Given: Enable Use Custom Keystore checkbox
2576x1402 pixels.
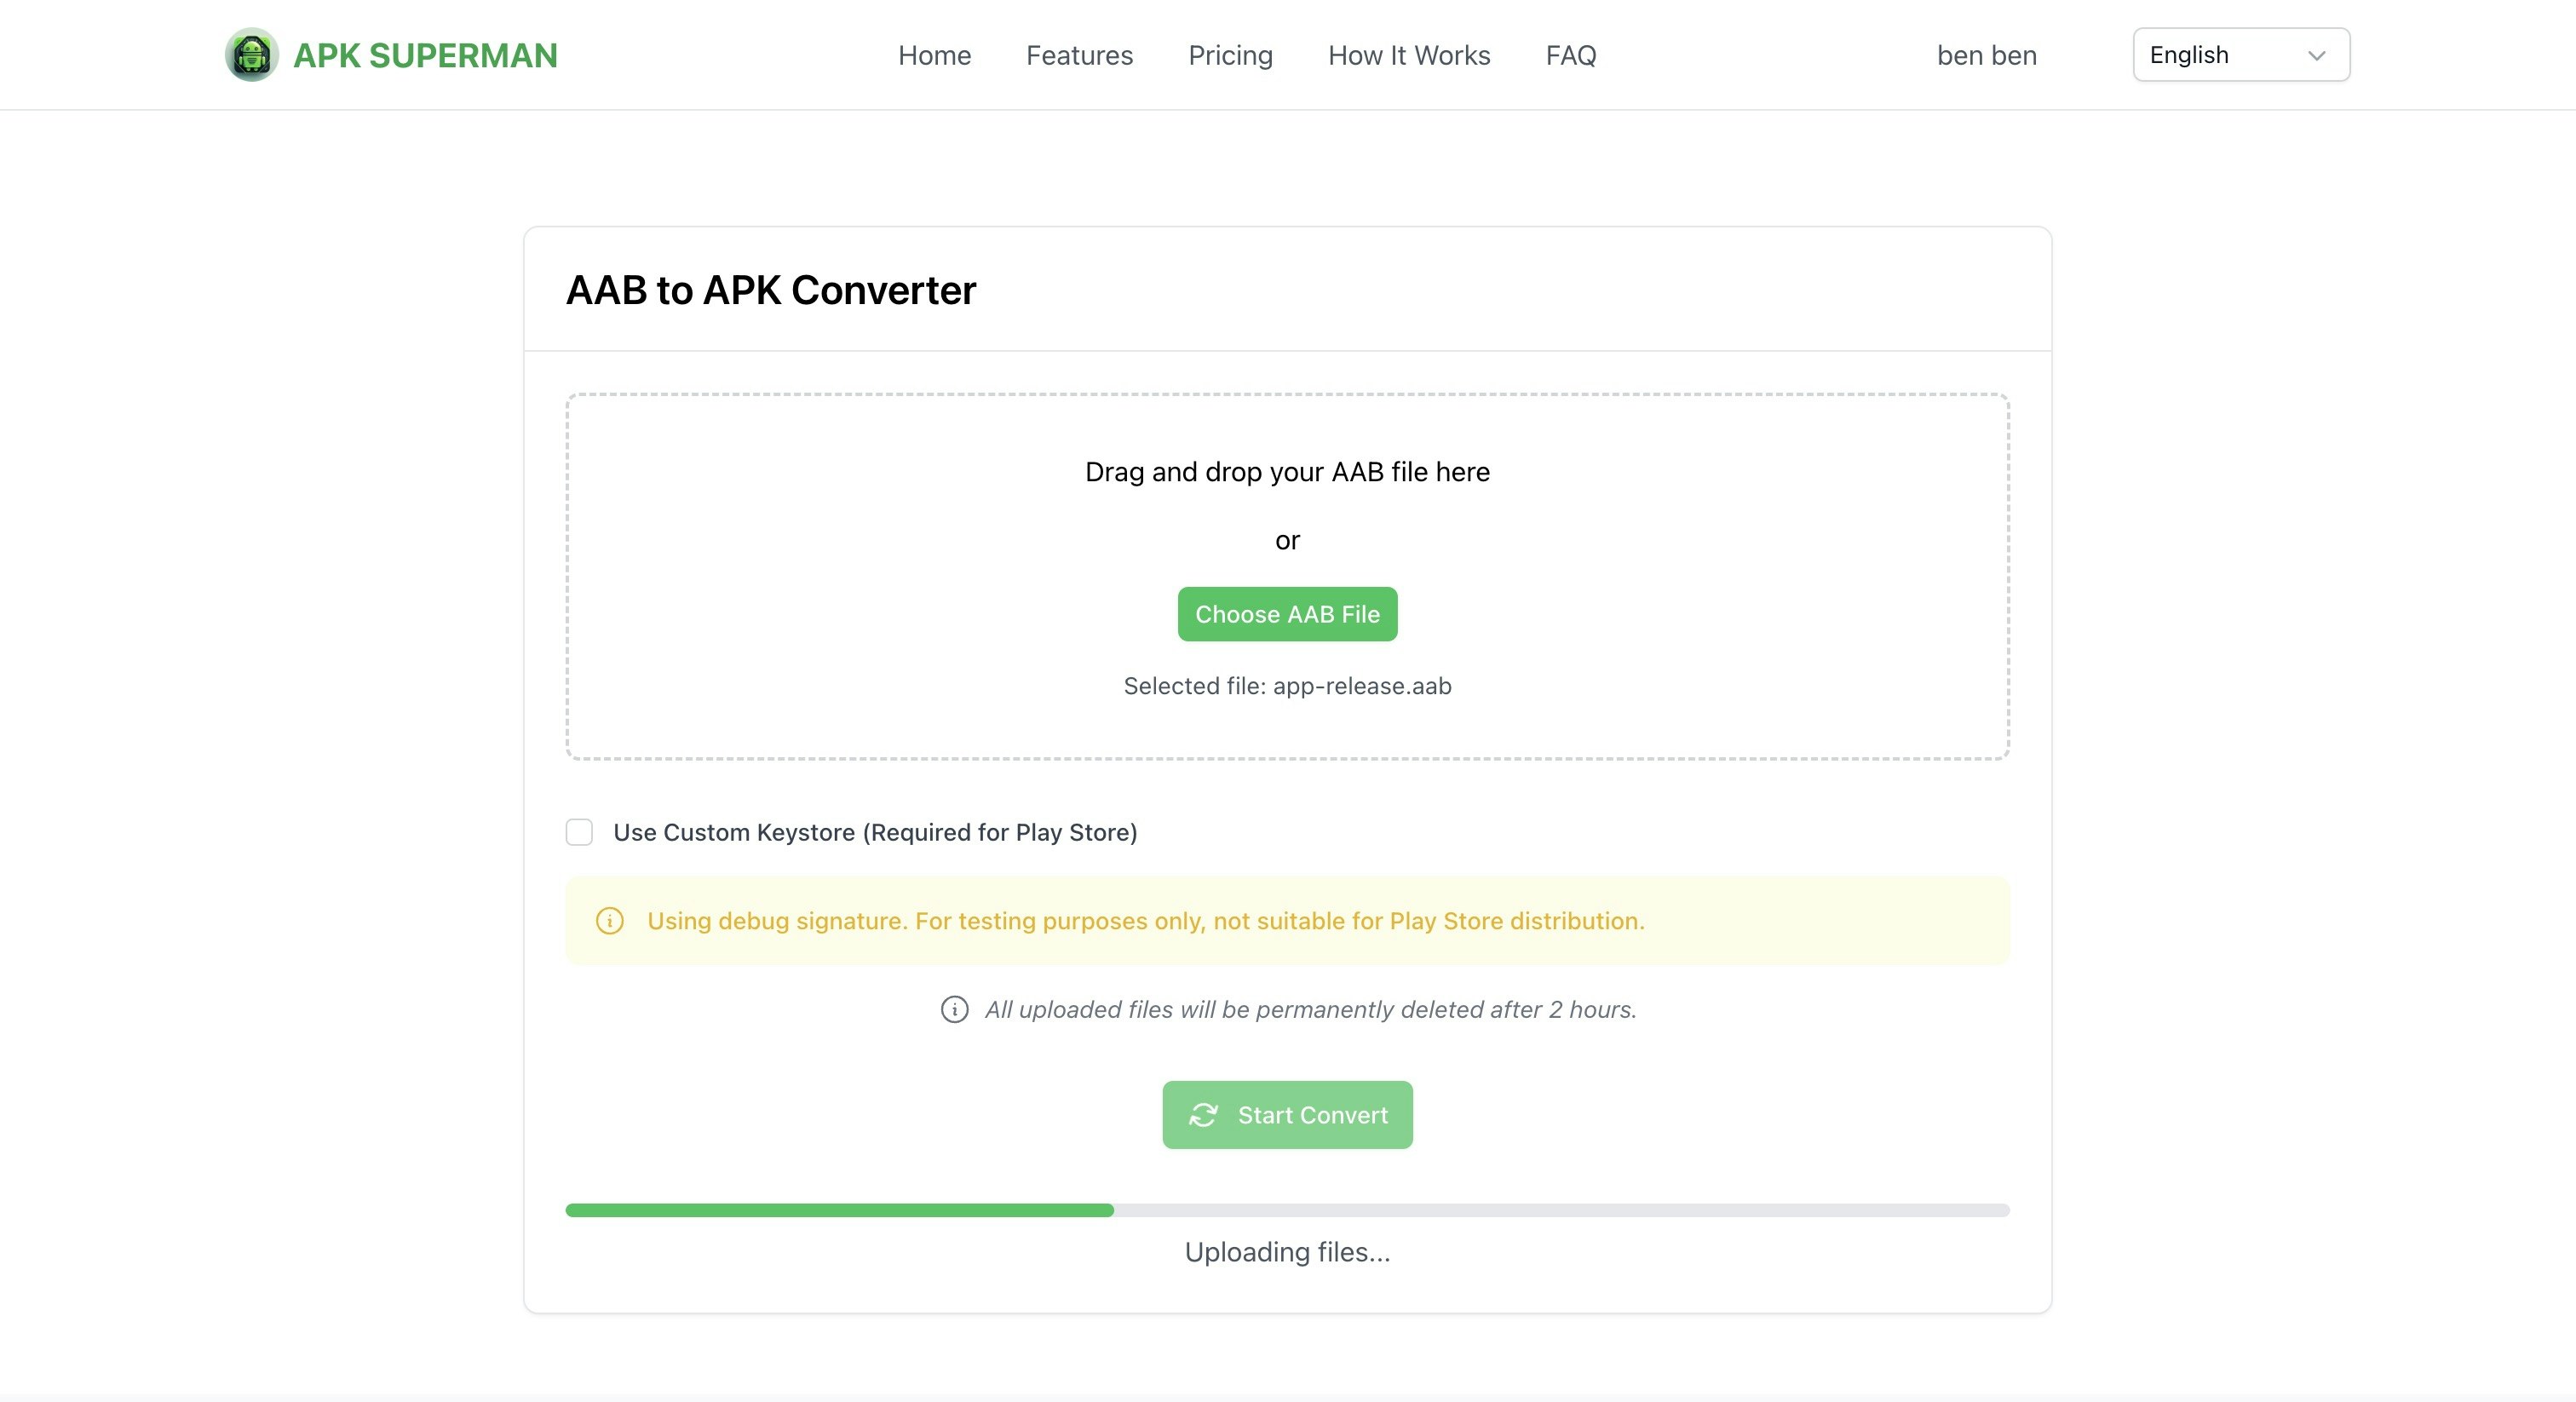Looking at the screenshot, I should pyautogui.click(x=579, y=832).
